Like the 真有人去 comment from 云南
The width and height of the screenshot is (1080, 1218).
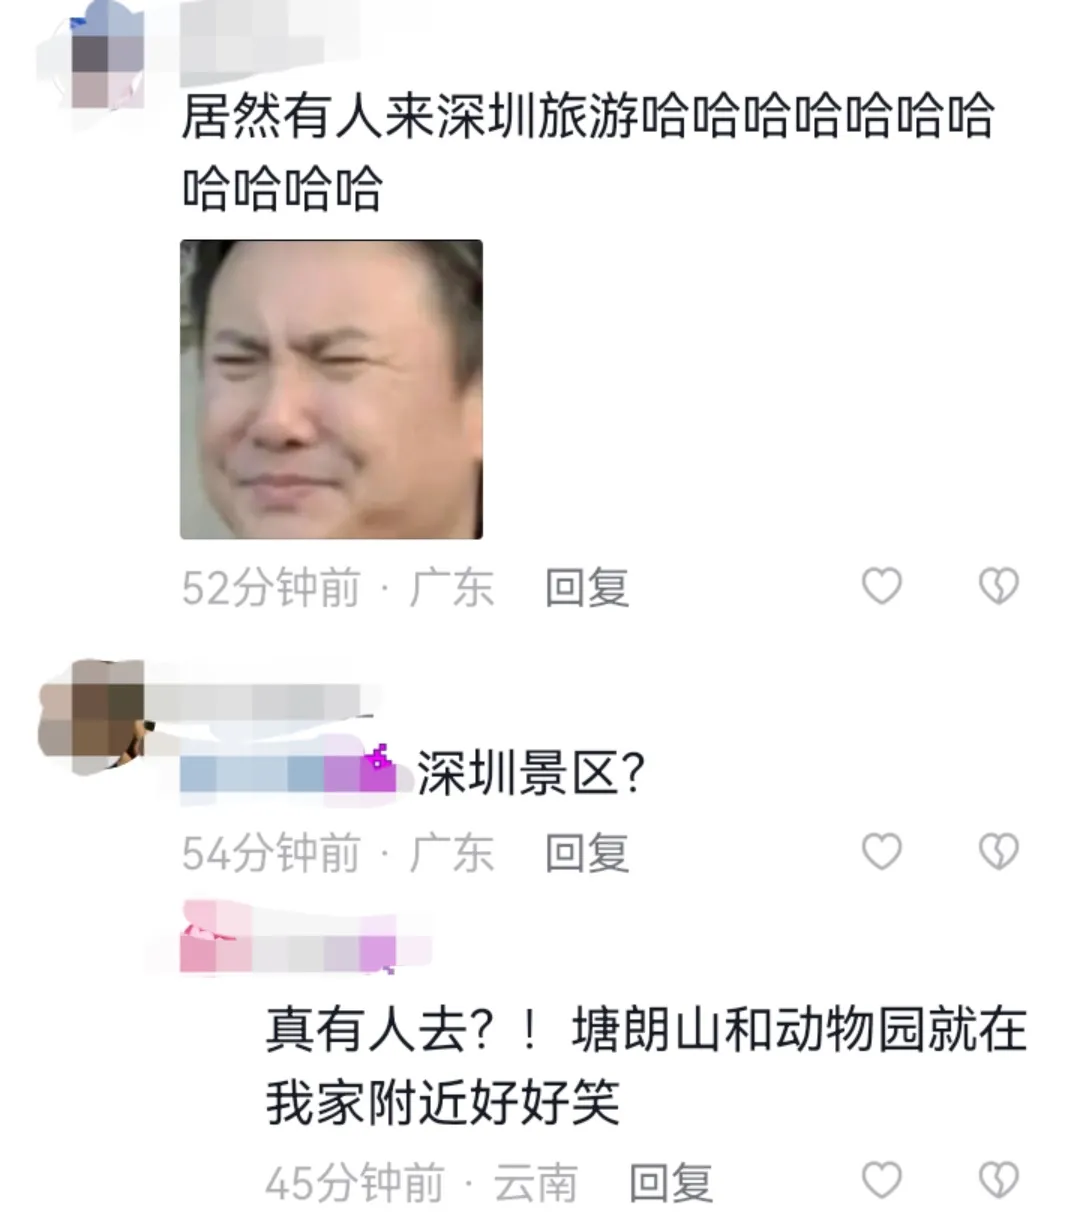(882, 1181)
